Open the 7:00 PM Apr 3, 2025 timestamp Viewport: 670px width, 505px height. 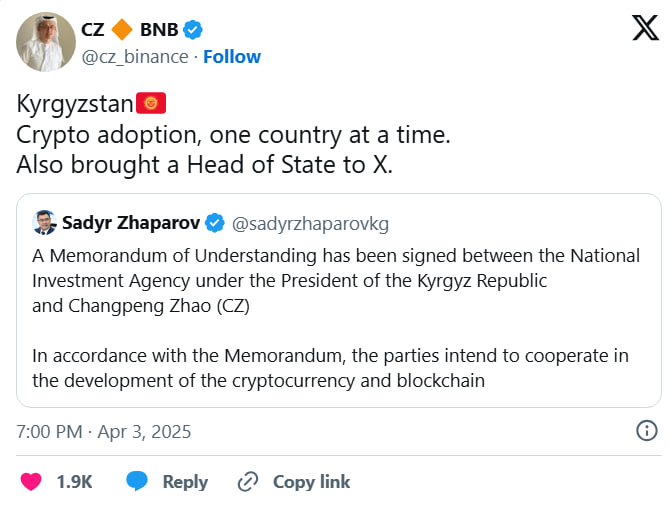(x=104, y=432)
